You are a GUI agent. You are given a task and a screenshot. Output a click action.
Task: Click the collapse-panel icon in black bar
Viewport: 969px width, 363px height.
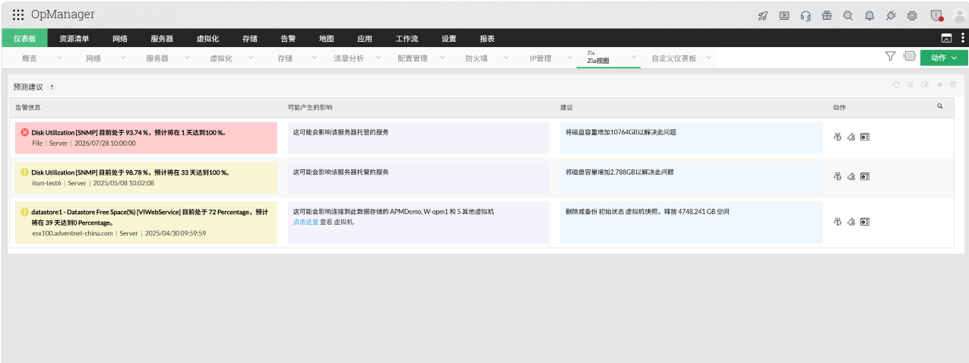click(x=946, y=38)
